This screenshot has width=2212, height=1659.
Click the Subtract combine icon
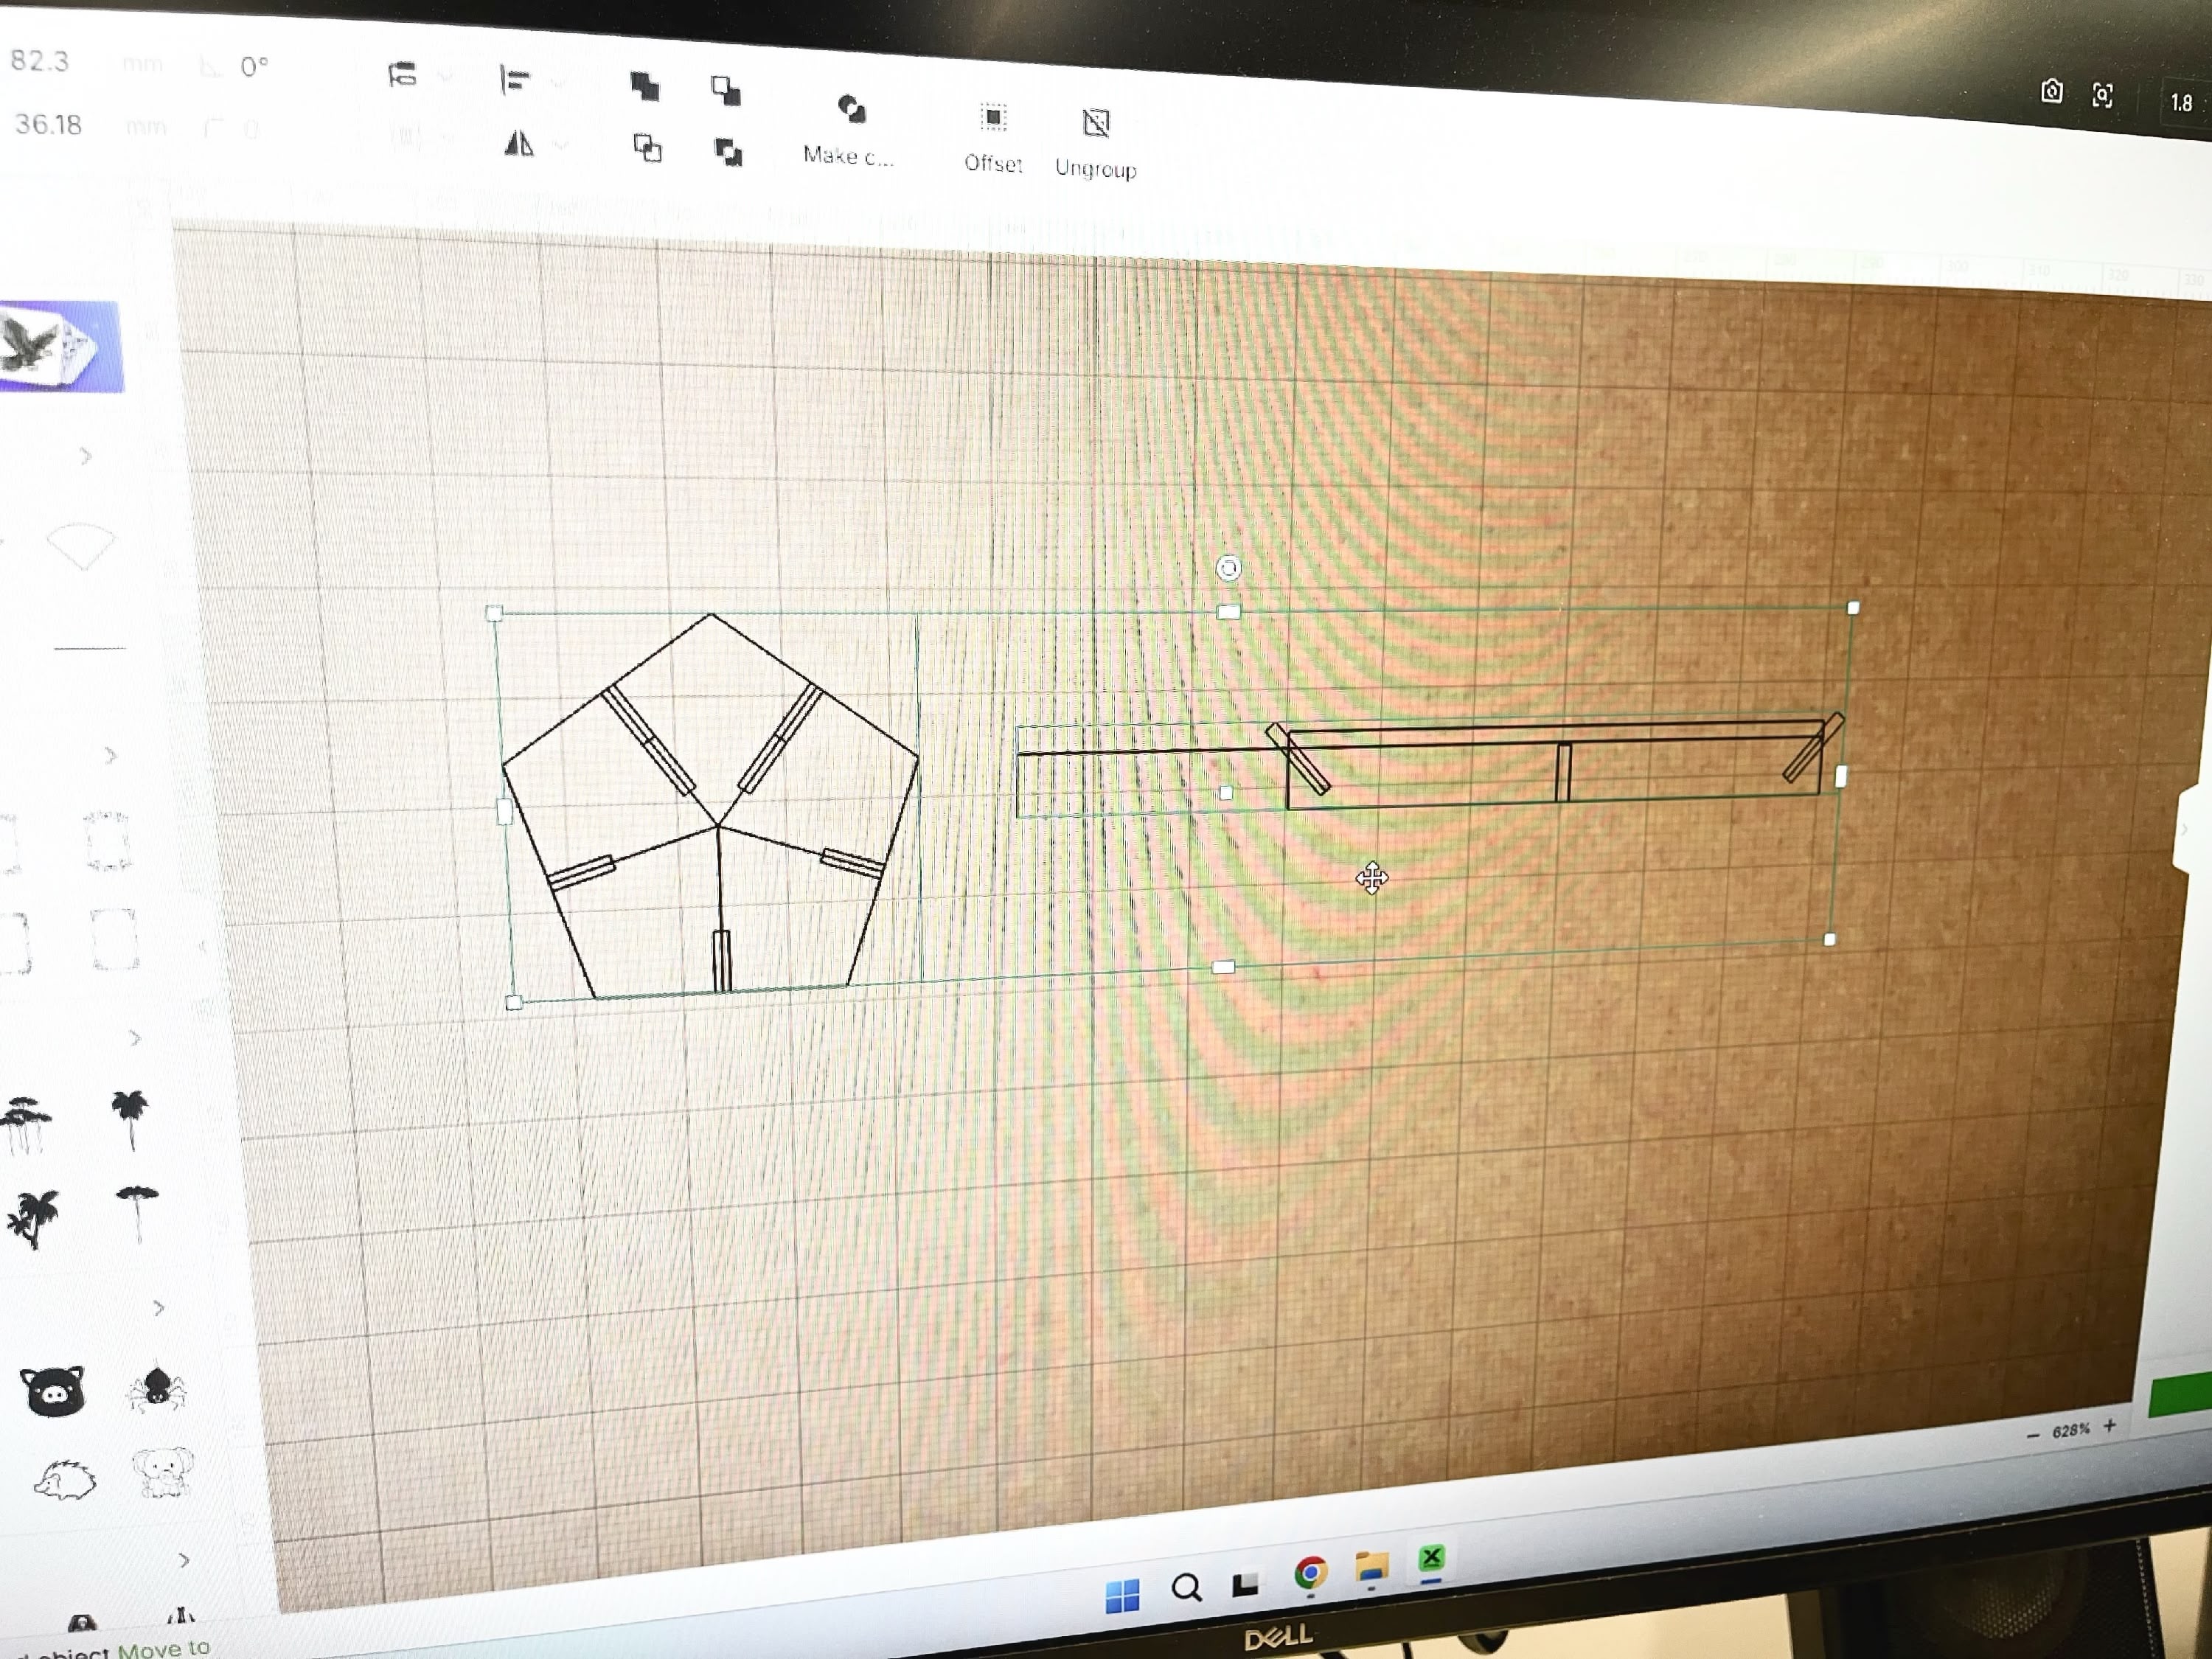click(726, 91)
